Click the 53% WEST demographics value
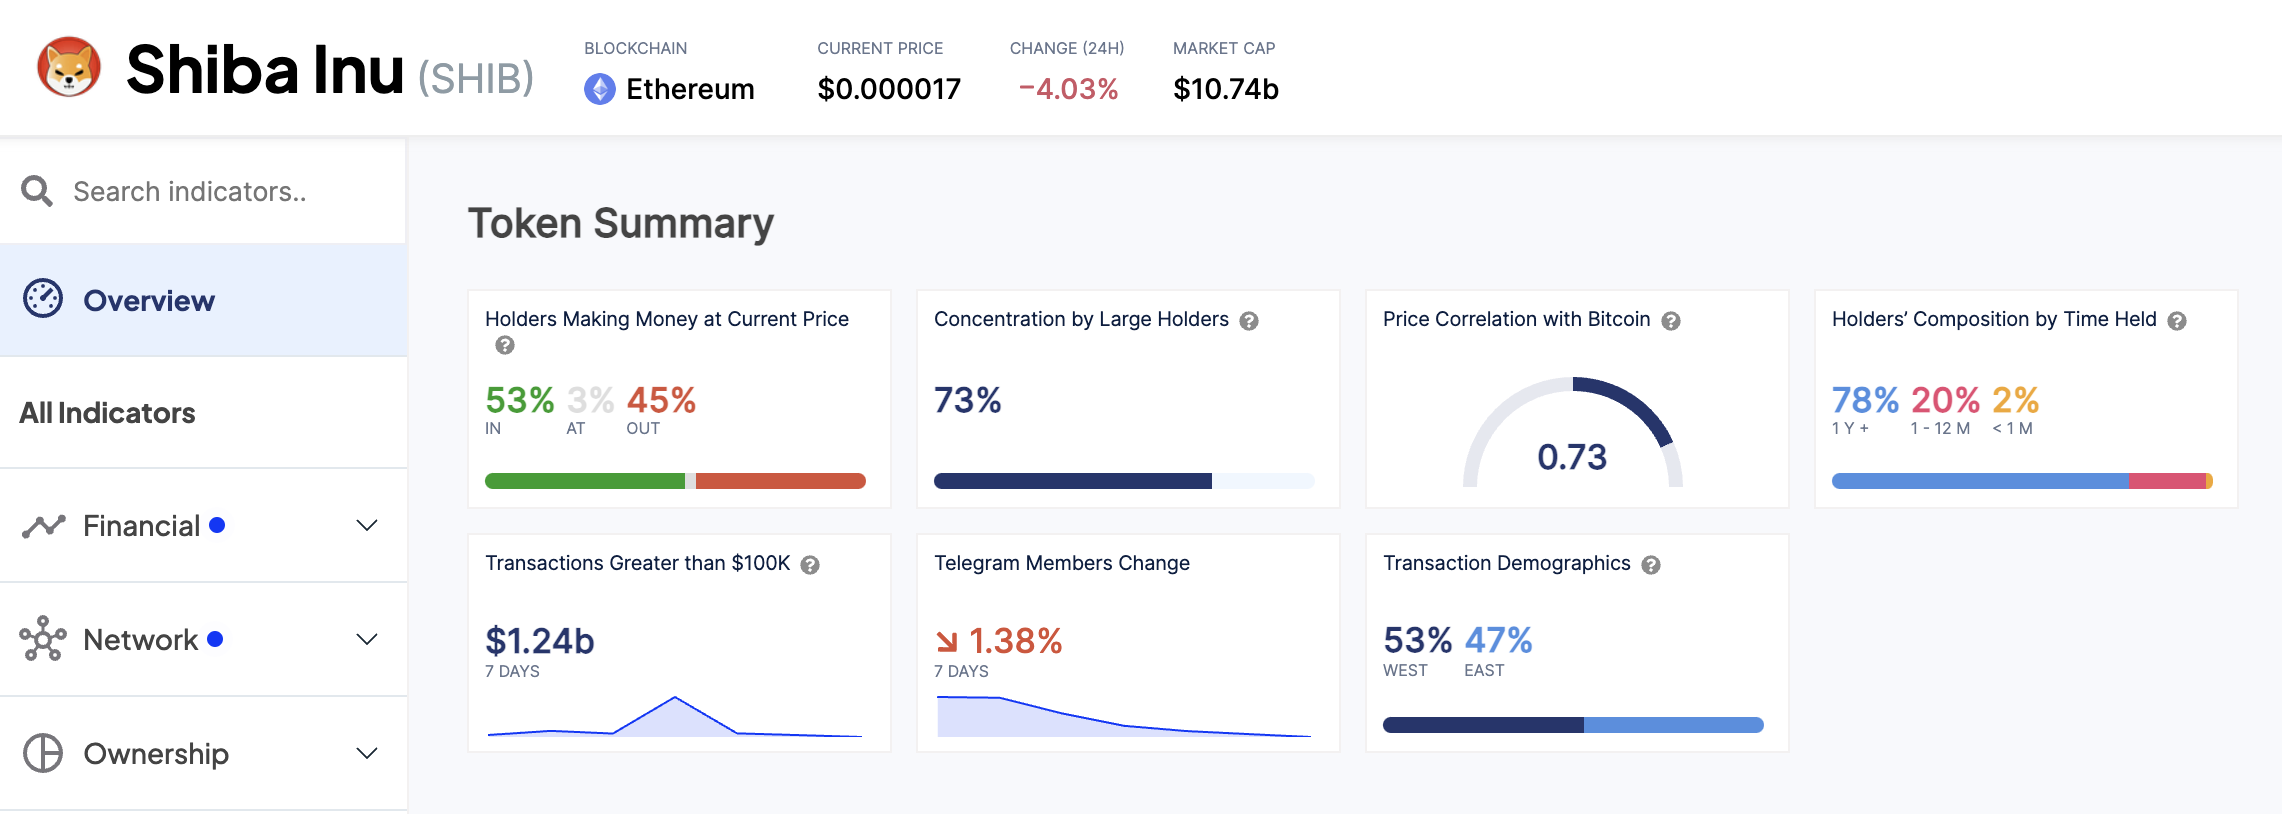Viewport: 2282px width, 814px height. pyautogui.click(x=1417, y=640)
